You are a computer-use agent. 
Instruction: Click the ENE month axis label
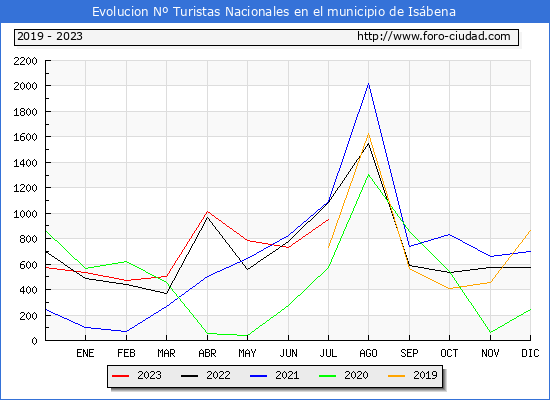pos(85,353)
